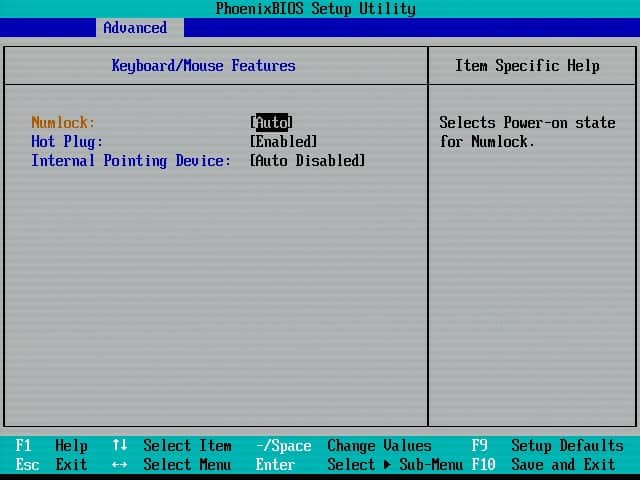Change the Numlock Auto value
Screen dimensions: 640x480
click(271, 122)
